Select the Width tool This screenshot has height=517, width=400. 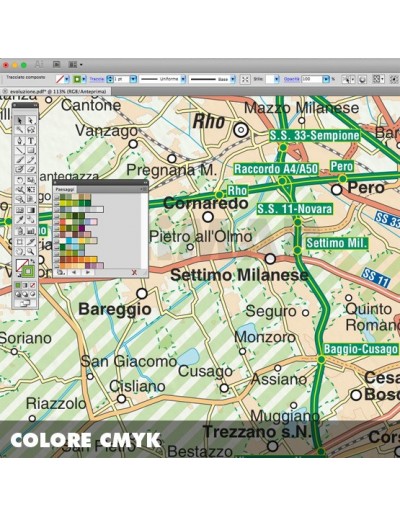(20, 190)
